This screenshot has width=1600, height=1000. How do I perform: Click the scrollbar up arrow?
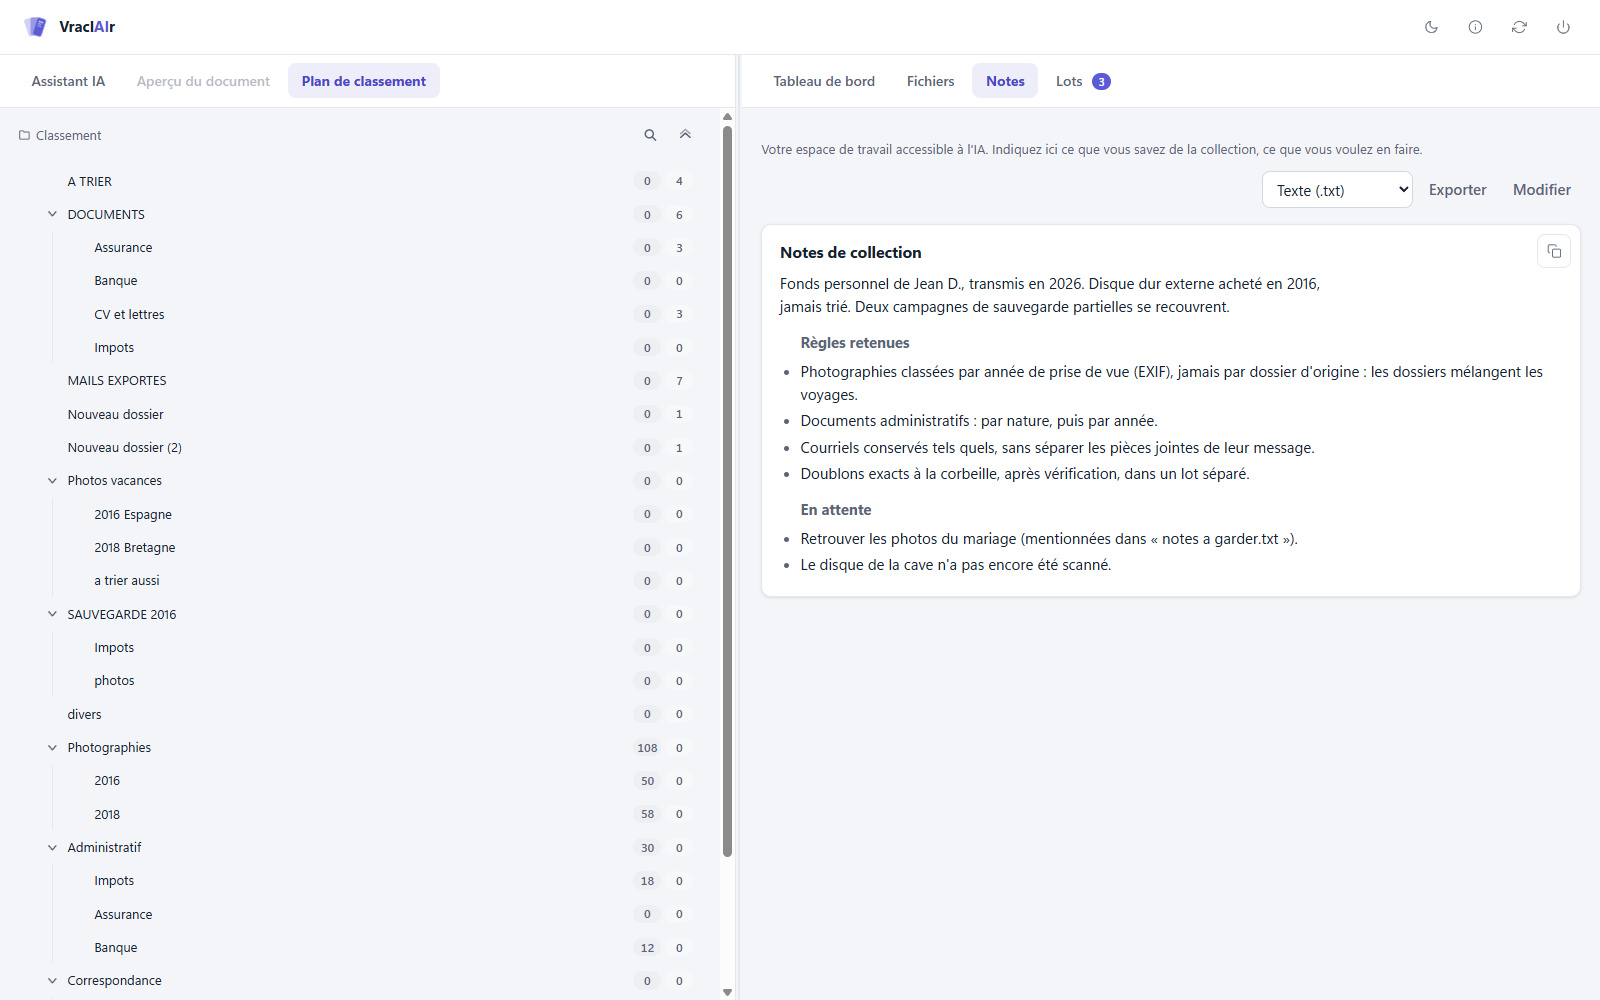(727, 116)
